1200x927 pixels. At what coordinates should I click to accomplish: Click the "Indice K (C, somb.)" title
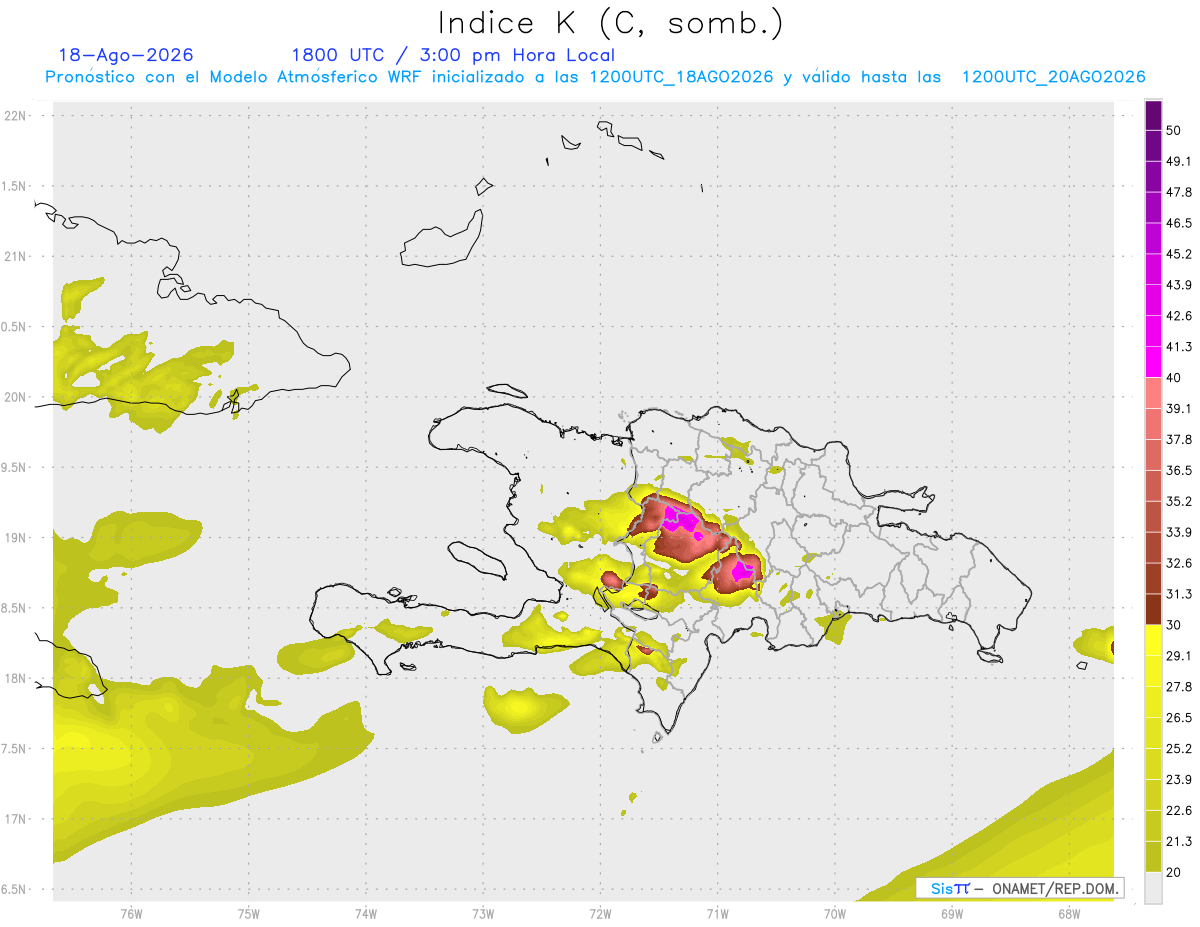click(611, 23)
